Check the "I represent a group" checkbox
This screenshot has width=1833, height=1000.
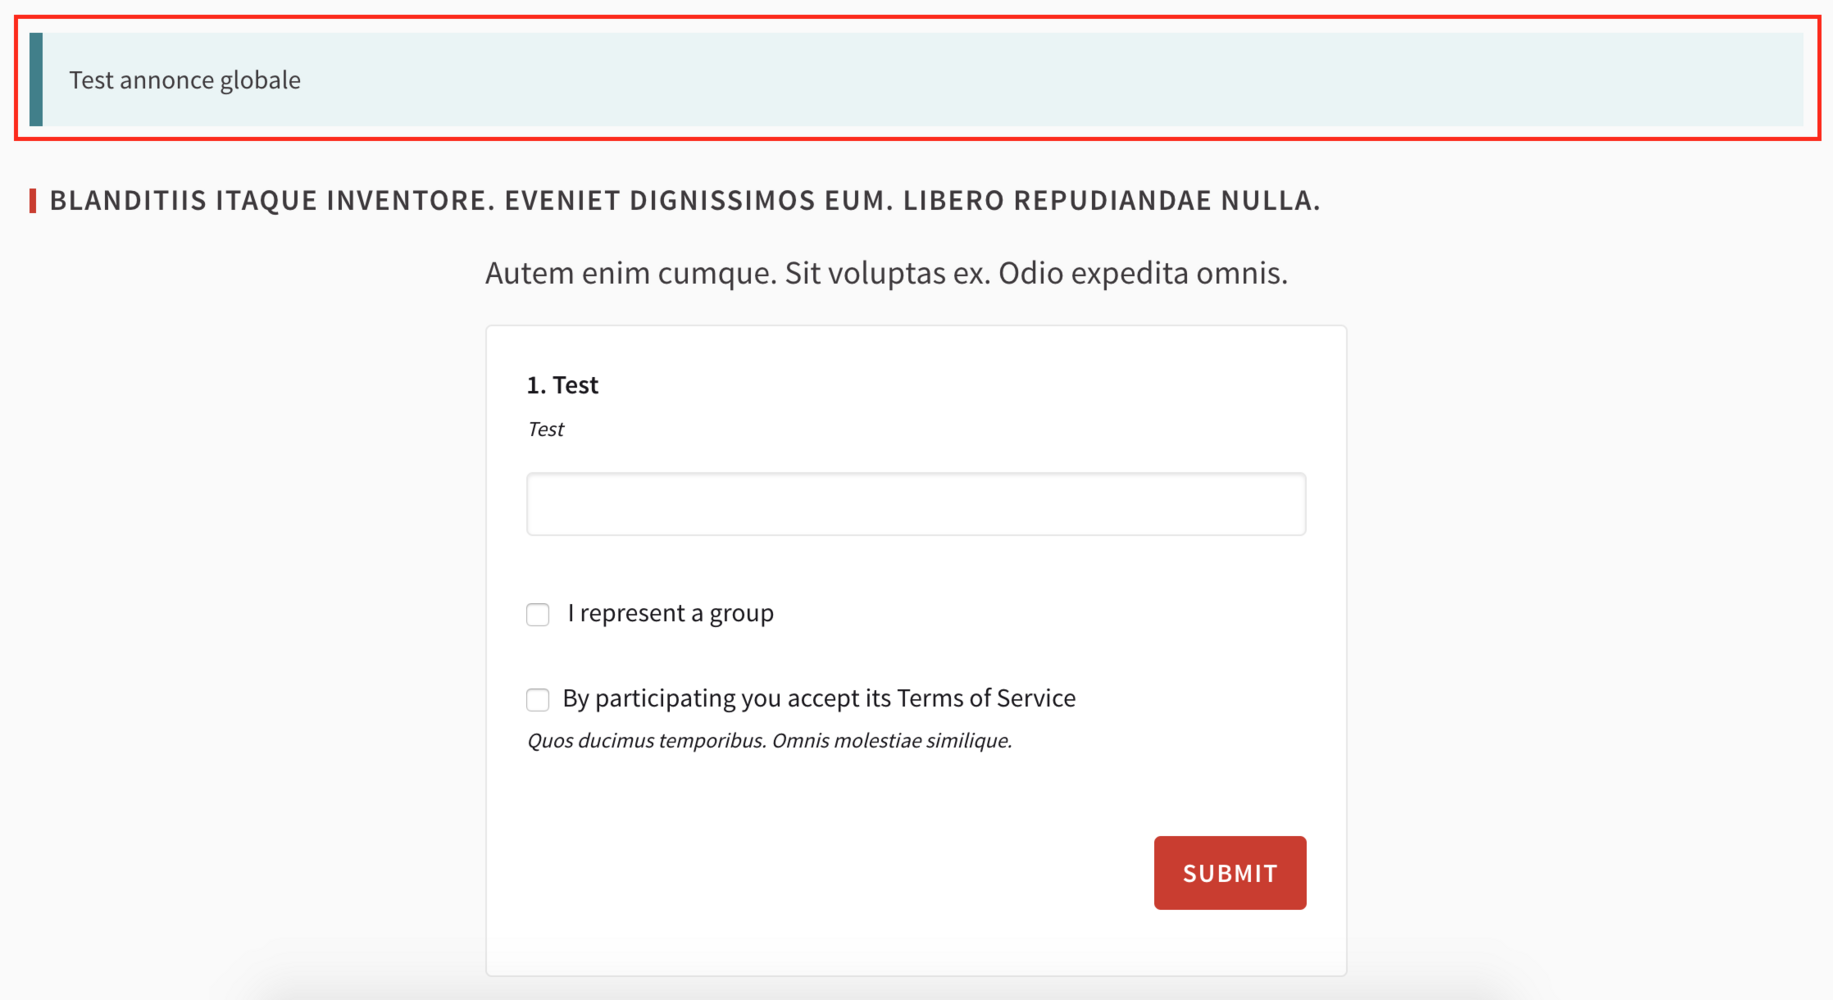(x=538, y=614)
